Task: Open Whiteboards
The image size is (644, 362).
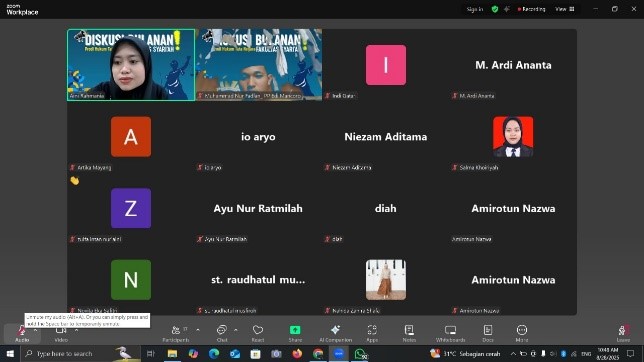Action: [x=451, y=333]
